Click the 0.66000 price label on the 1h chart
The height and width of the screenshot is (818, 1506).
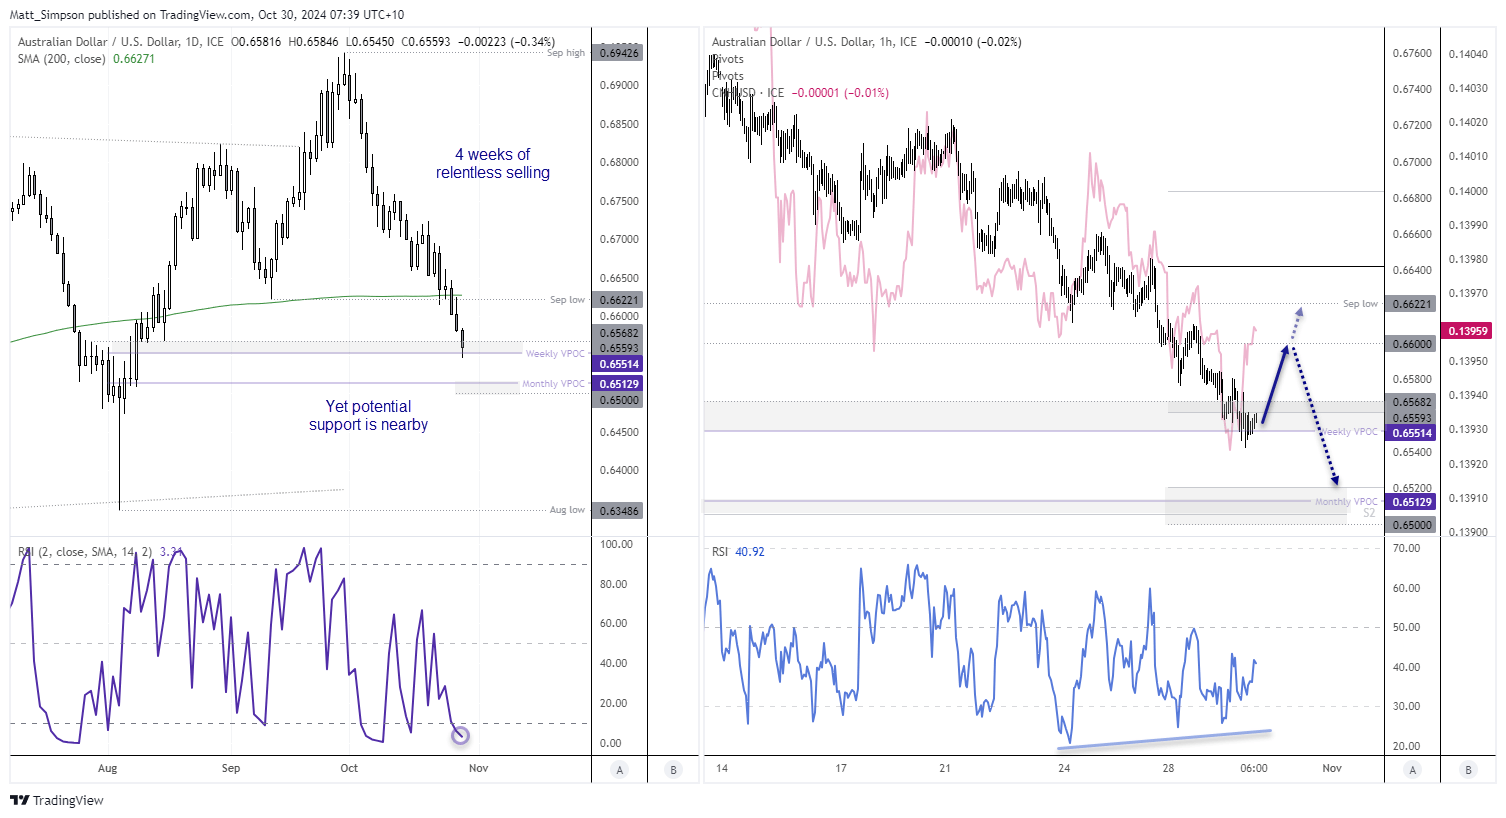pyautogui.click(x=1412, y=344)
